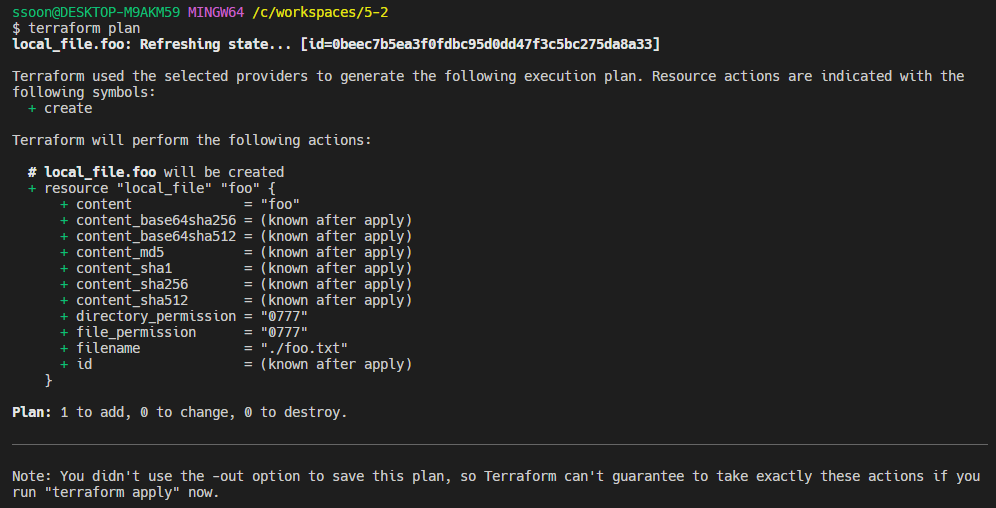Click 'Terraform will perform the following actions:' line
The height and width of the screenshot is (508, 996).
point(192,140)
